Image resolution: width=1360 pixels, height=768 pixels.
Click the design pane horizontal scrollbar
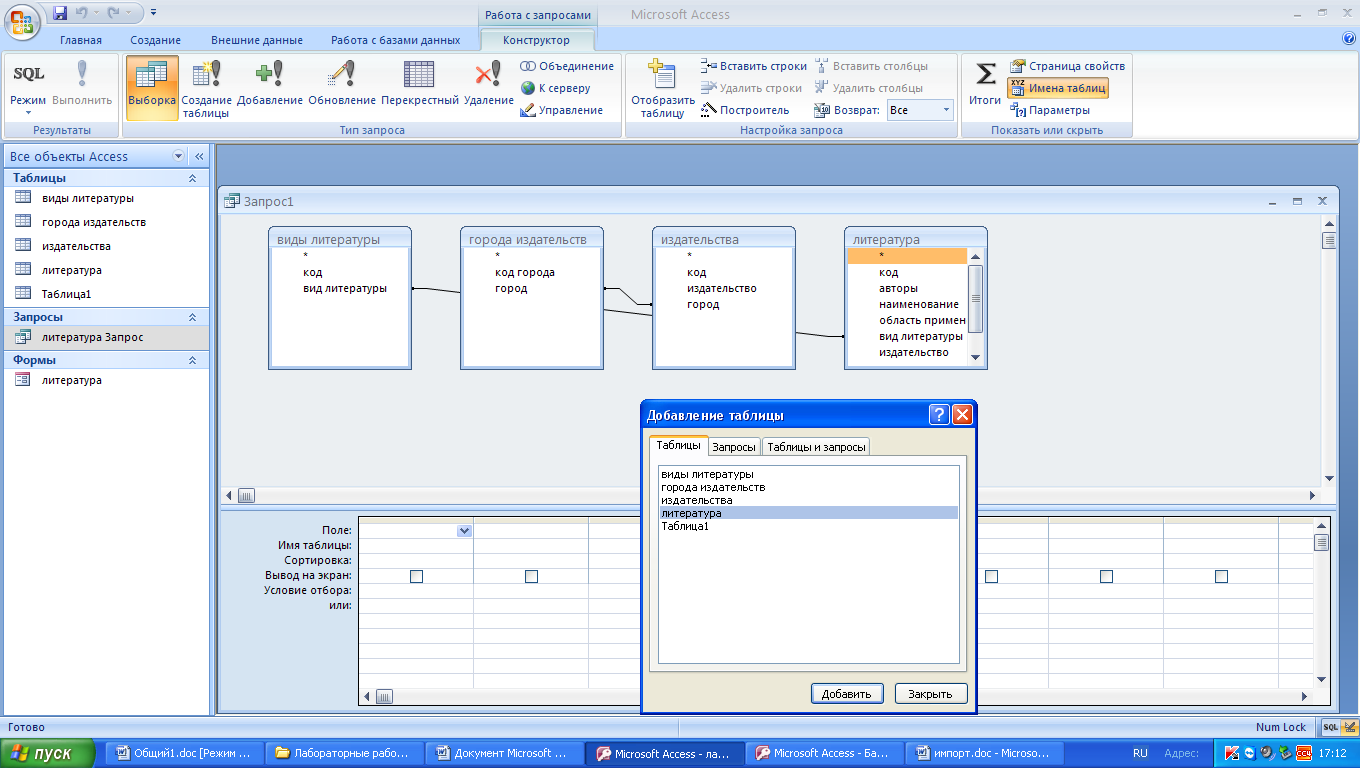770,495
